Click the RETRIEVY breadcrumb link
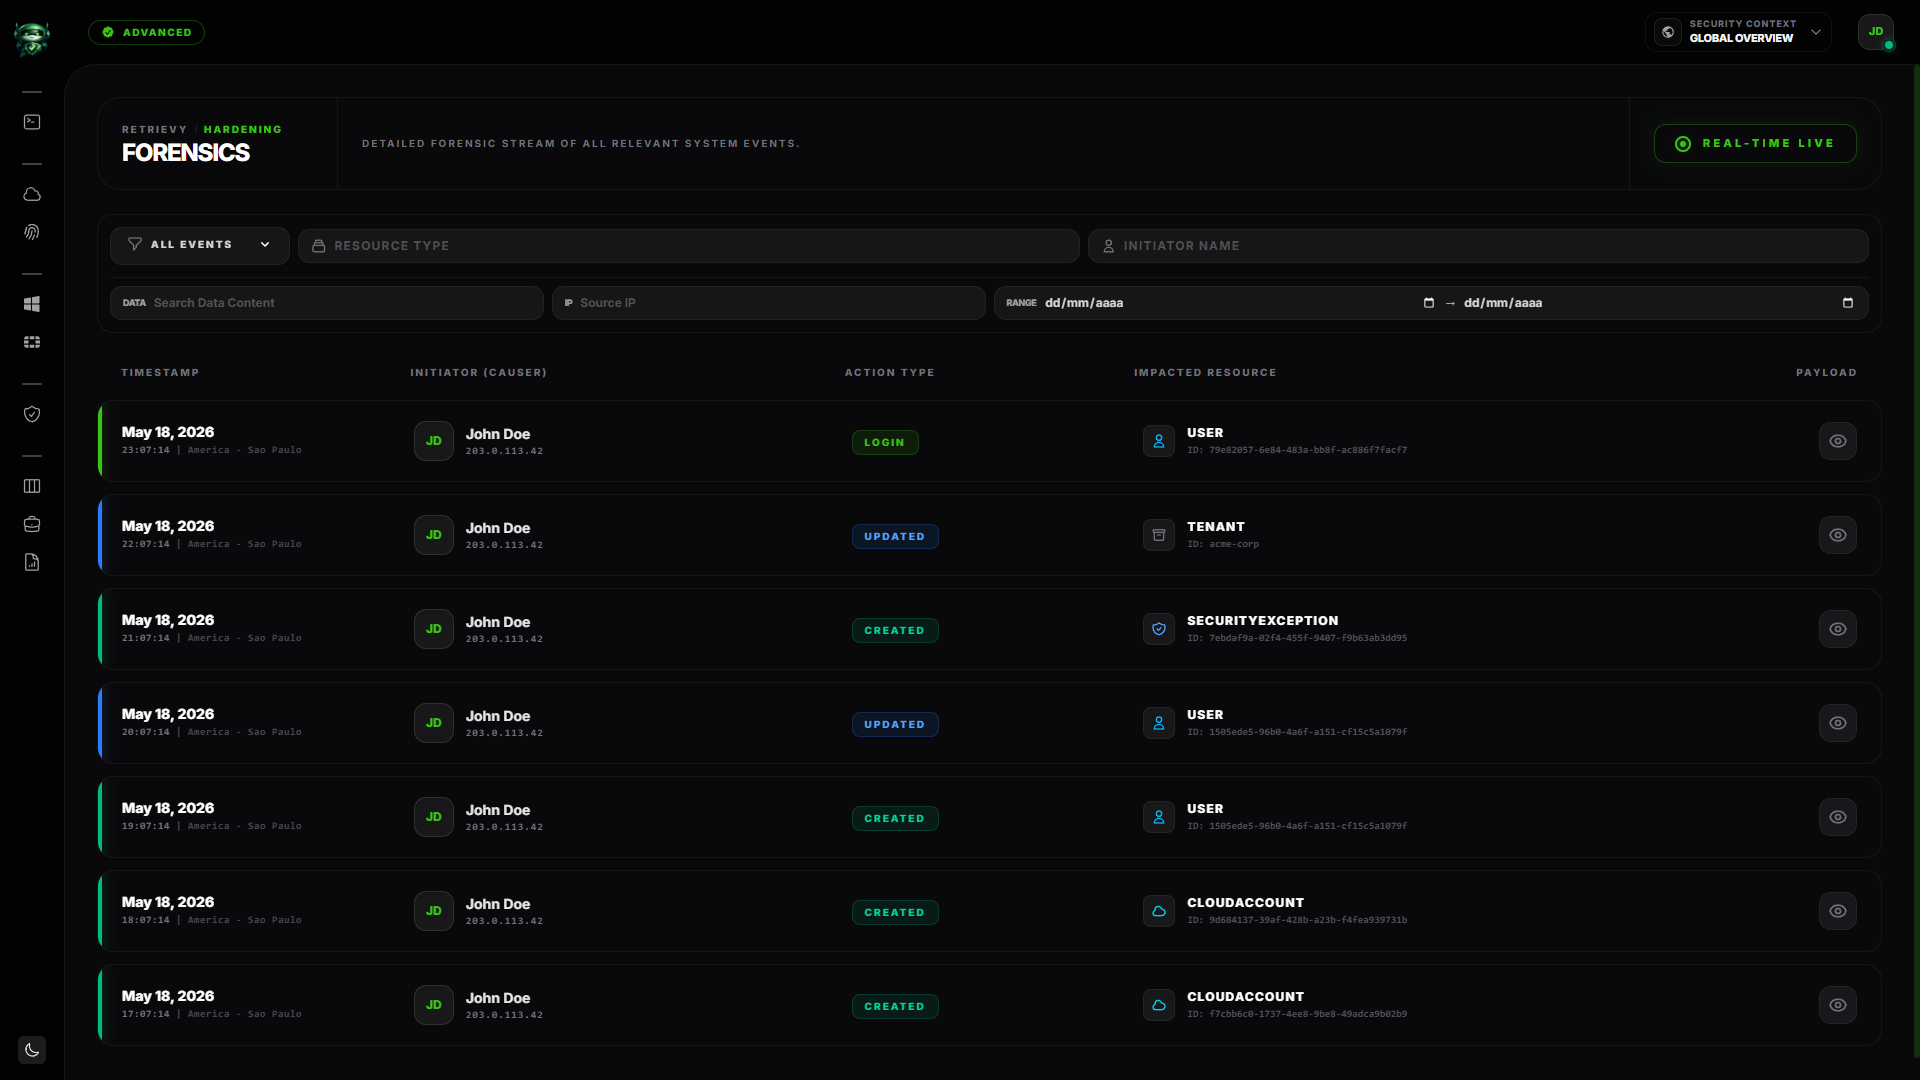The height and width of the screenshot is (1080, 1920). 154,130
